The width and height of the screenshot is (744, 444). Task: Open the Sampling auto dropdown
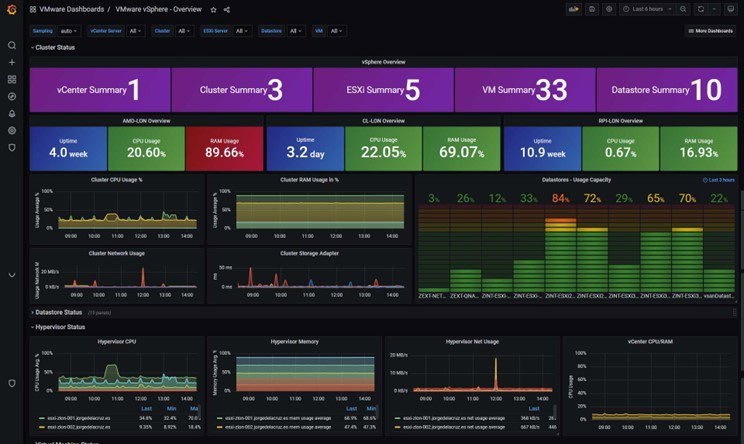69,31
